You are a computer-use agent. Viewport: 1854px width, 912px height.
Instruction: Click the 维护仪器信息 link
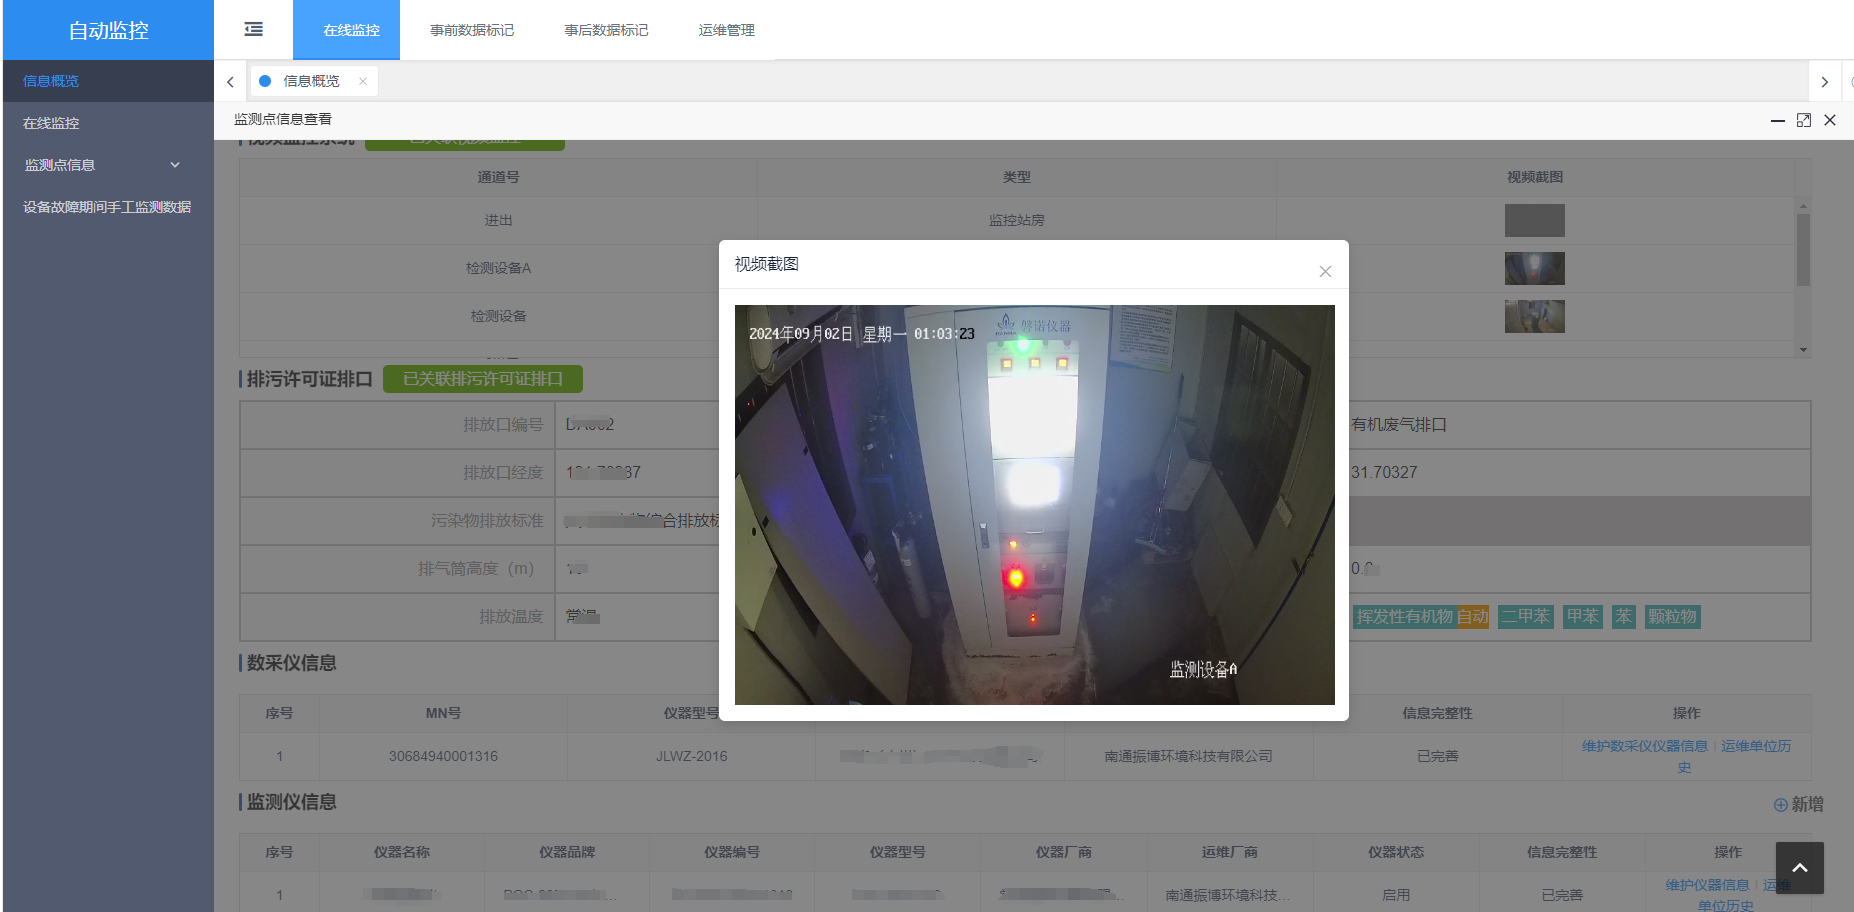point(1707,885)
